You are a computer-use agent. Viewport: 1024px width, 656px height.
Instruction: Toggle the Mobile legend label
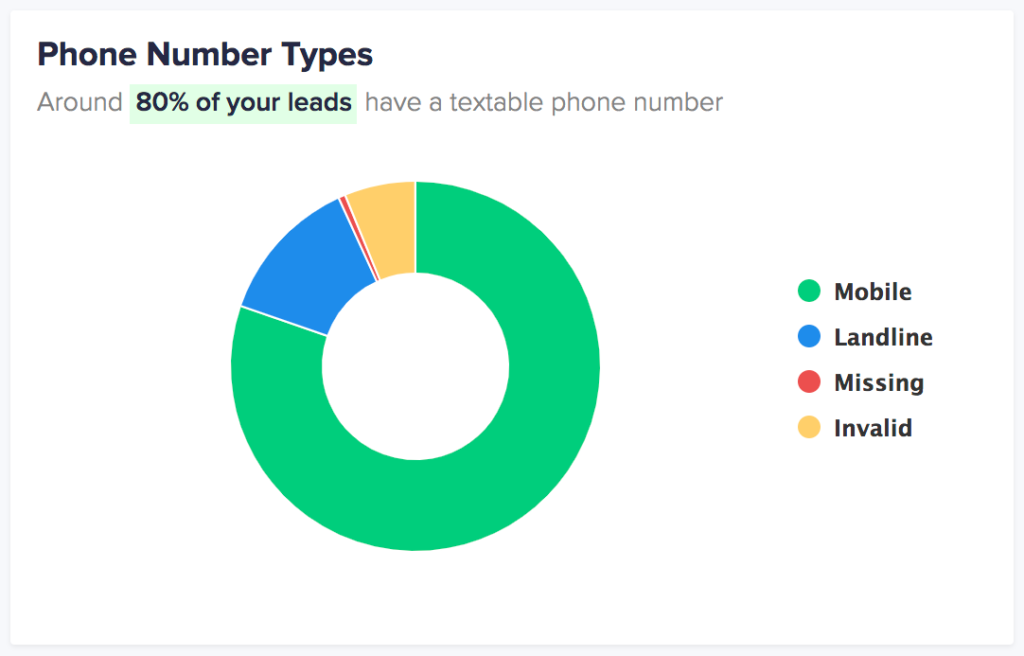click(x=872, y=291)
